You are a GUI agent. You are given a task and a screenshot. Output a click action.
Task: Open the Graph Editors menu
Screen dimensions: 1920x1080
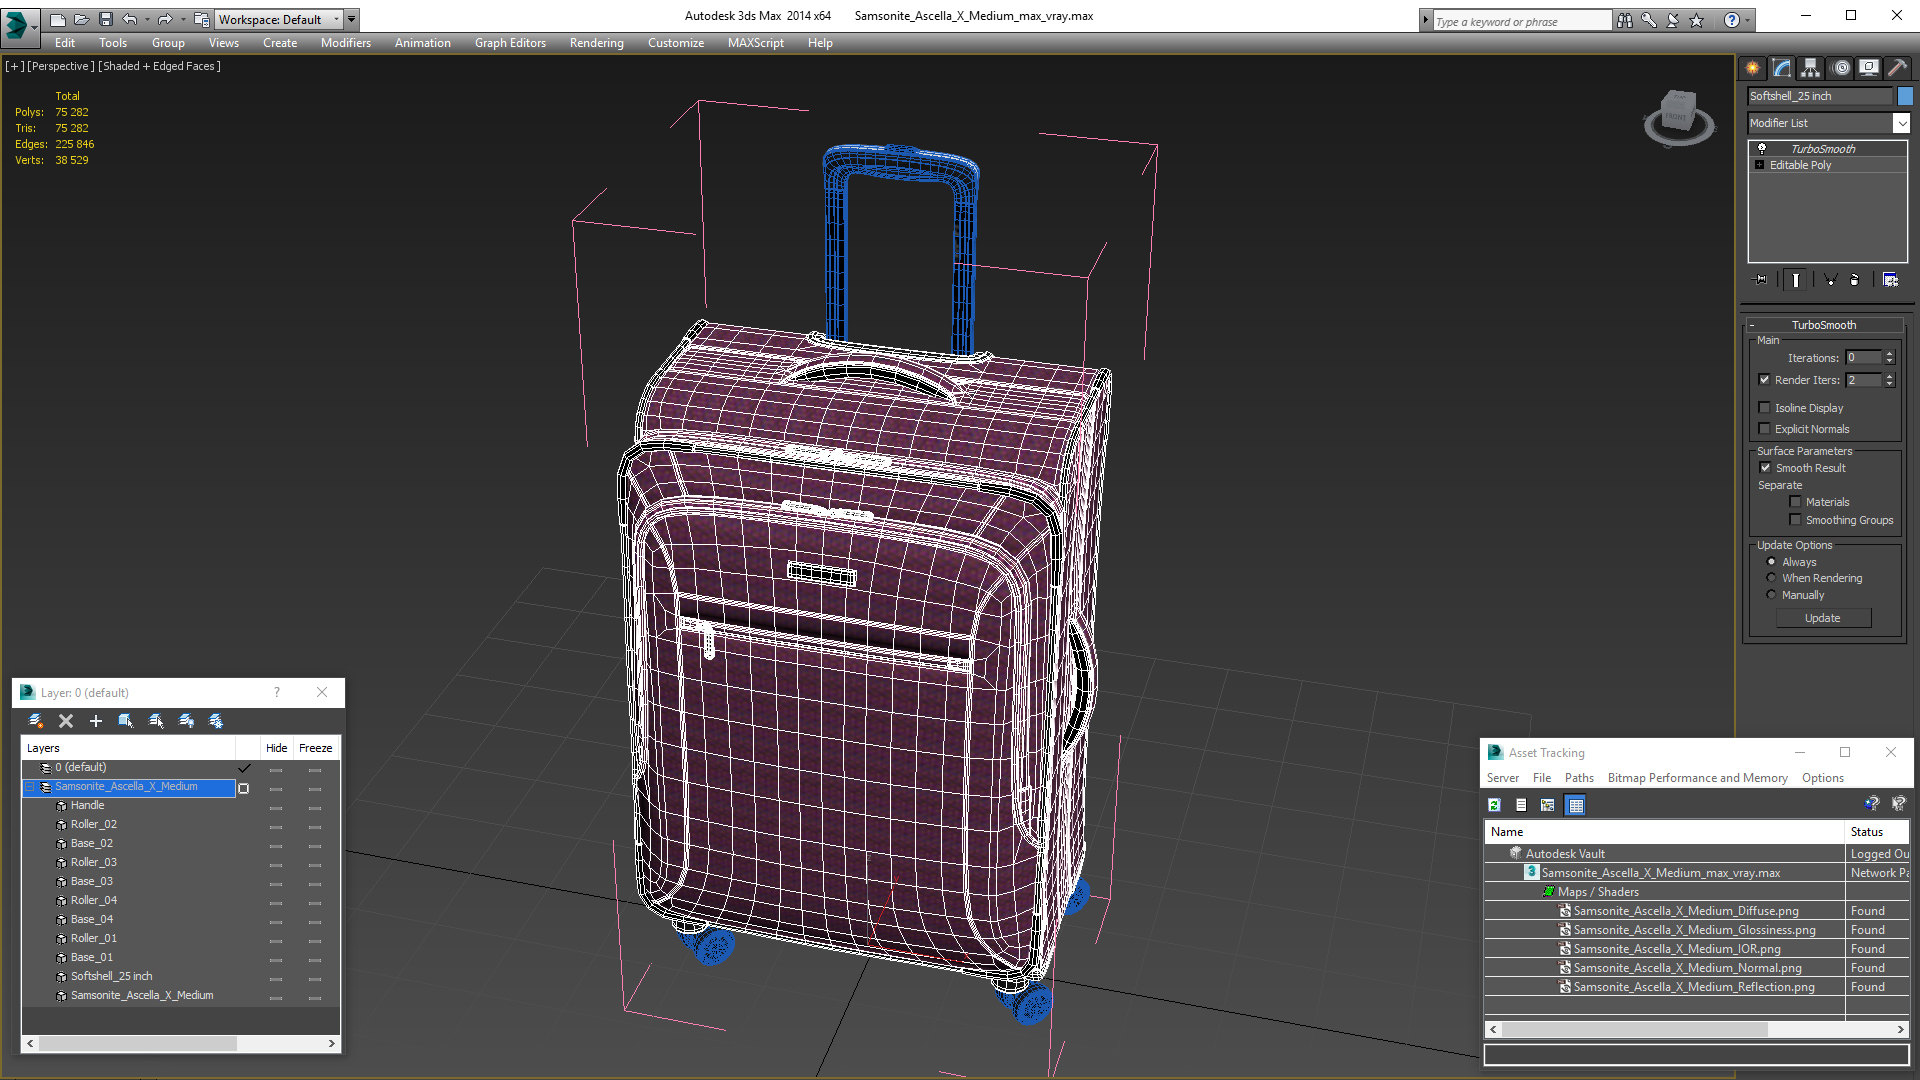tap(510, 43)
